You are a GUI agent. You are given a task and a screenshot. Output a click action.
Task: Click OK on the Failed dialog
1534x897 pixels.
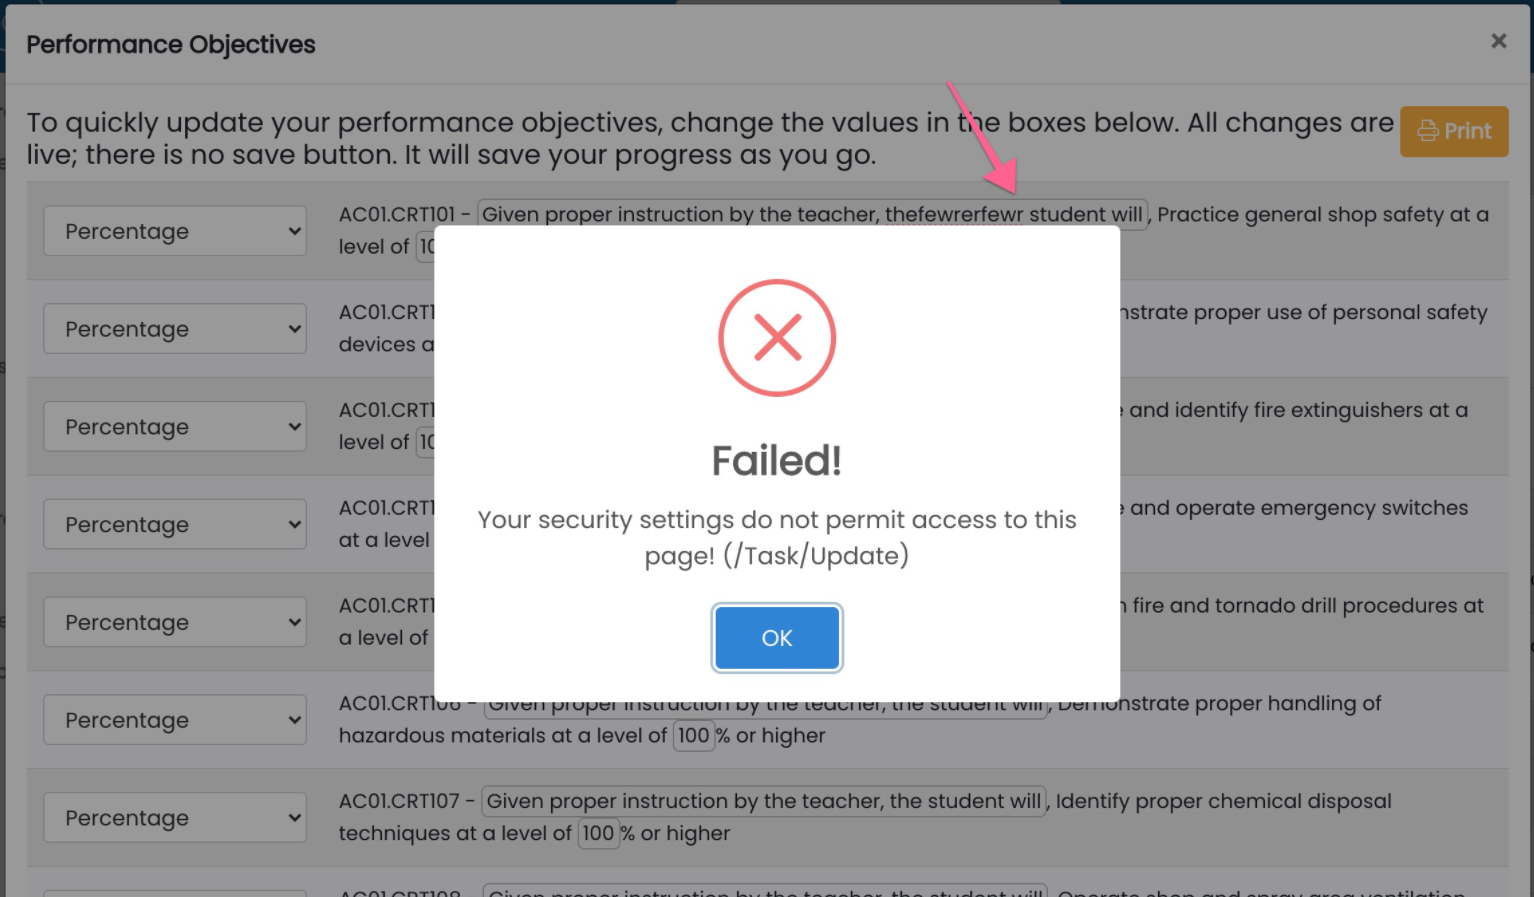(777, 638)
